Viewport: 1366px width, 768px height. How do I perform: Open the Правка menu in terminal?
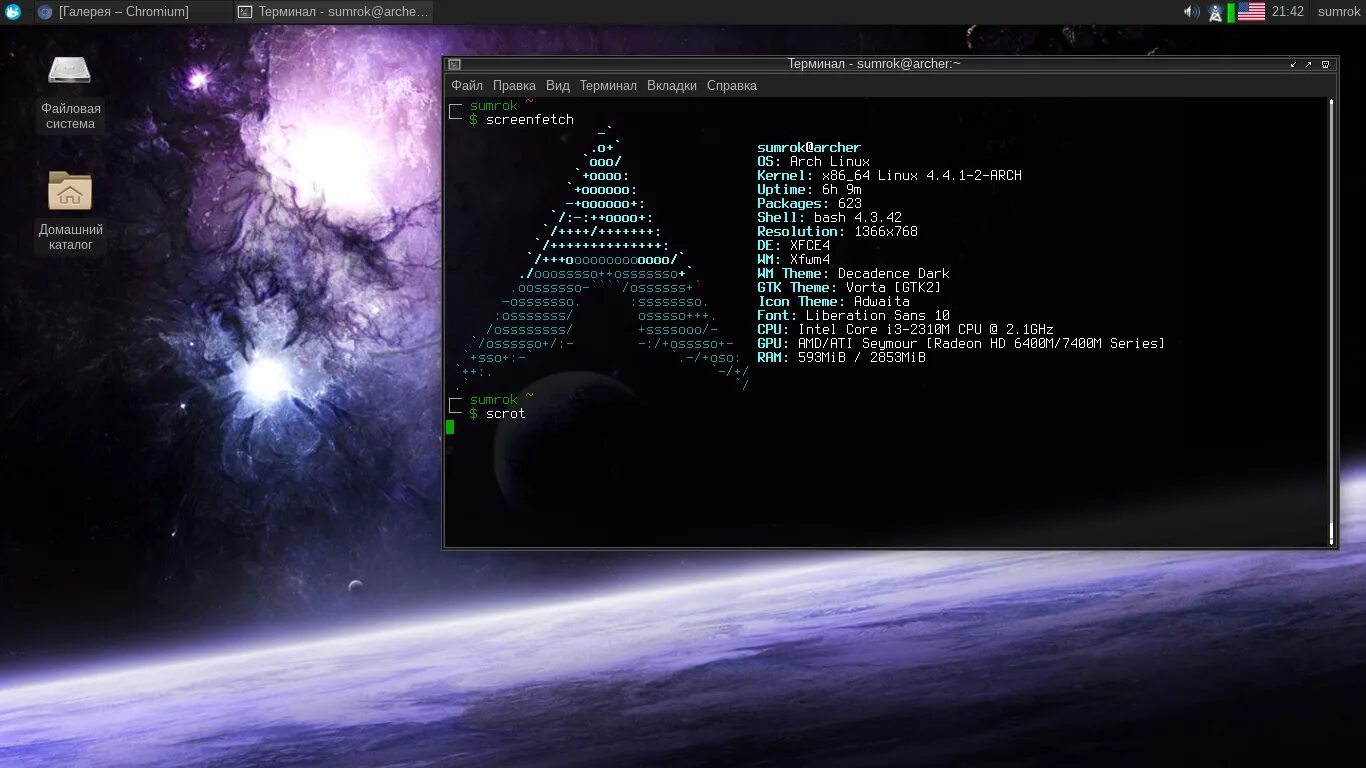(x=514, y=86)
